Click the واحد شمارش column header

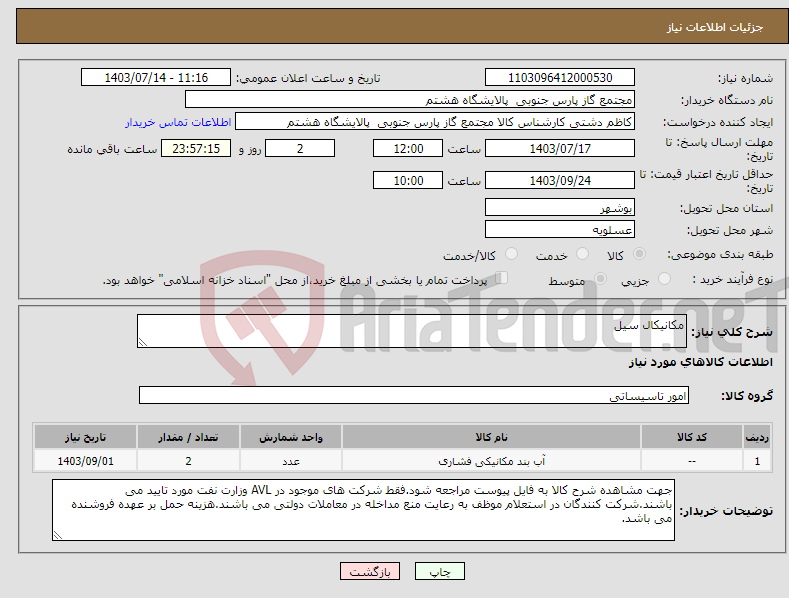point(291,437)
